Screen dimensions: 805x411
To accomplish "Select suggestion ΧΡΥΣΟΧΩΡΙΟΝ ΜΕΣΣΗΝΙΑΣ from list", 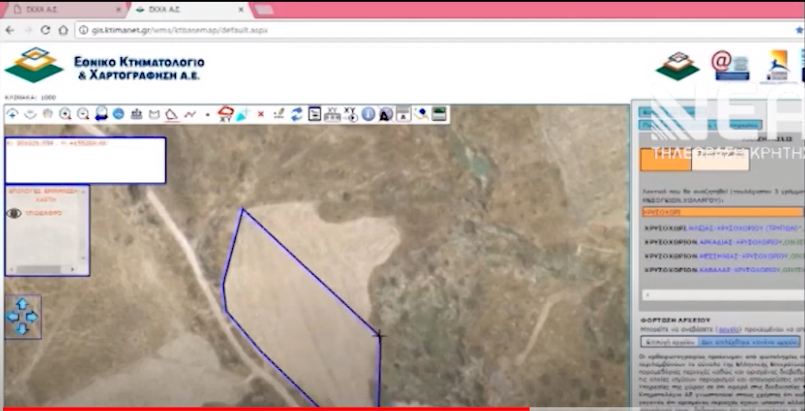I will [720, 255].
